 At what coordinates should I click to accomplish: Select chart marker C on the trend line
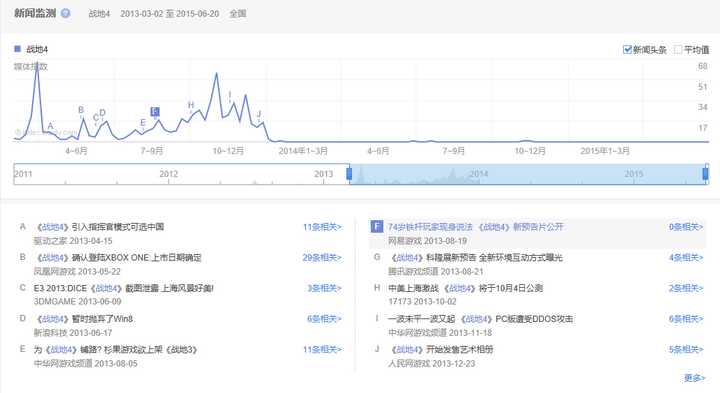(96, 118)
